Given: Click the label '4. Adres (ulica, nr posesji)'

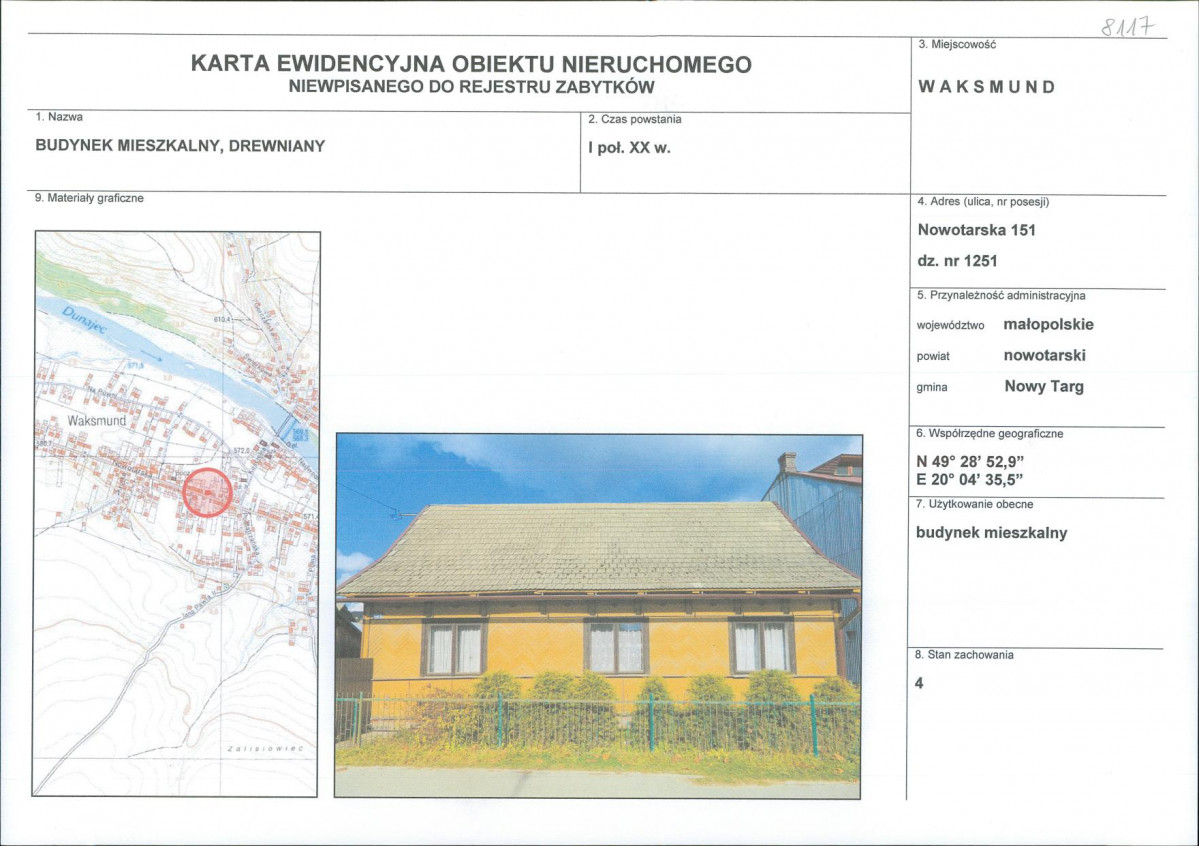Looking at the screenshot, I should click(x=983, y=202).
